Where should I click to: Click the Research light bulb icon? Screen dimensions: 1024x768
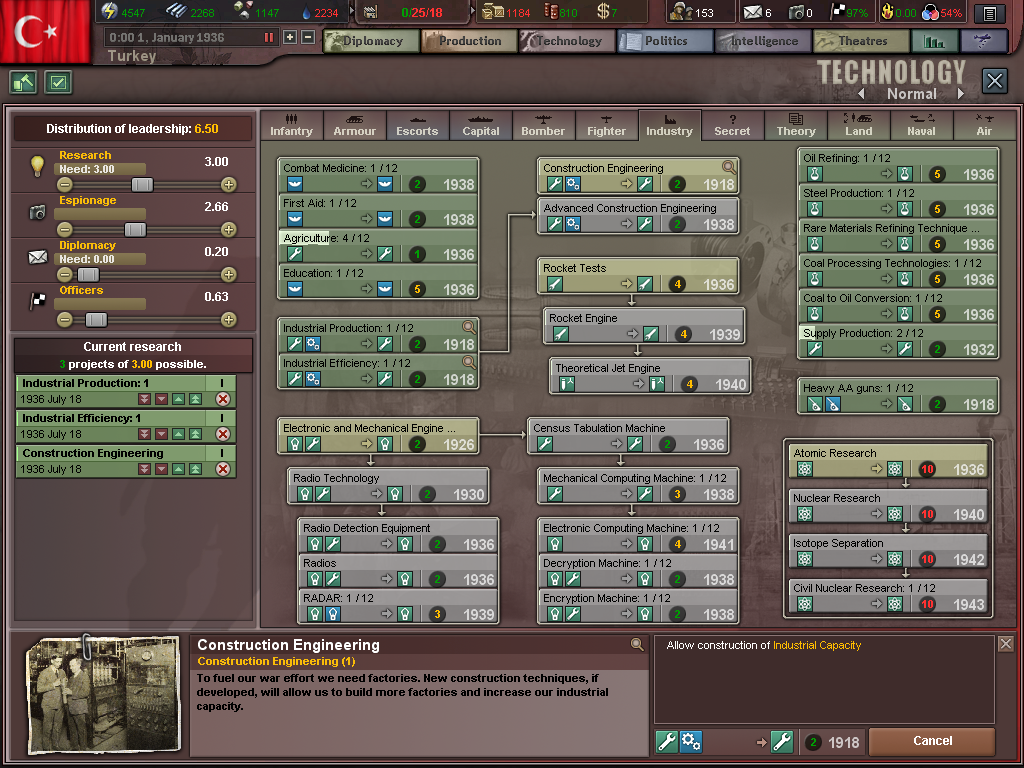coord(36,164)
